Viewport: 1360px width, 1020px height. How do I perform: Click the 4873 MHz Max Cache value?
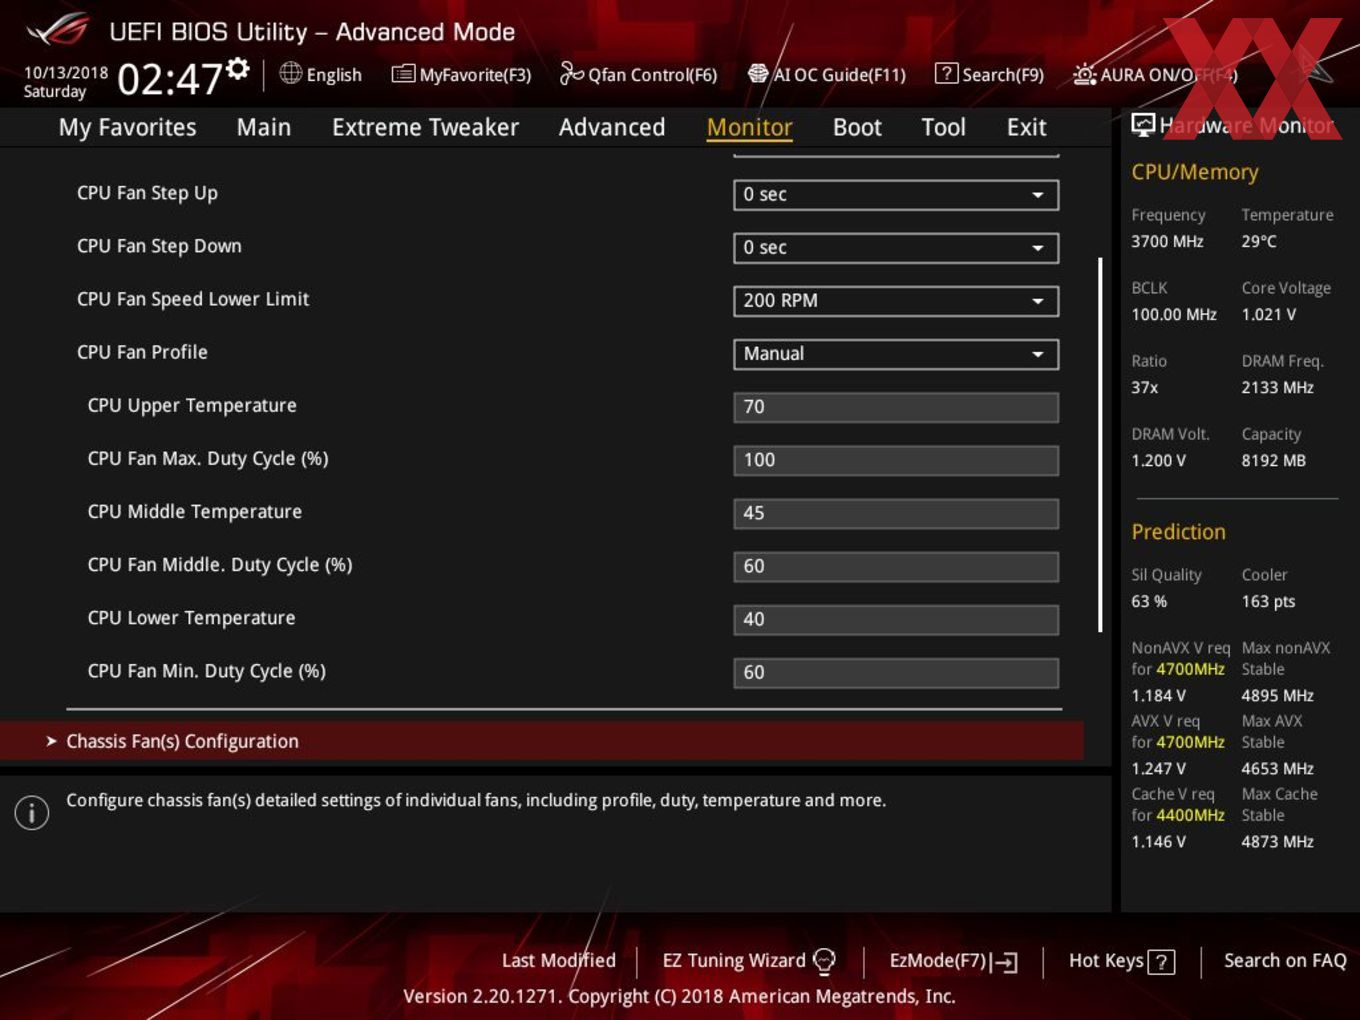1277,841
